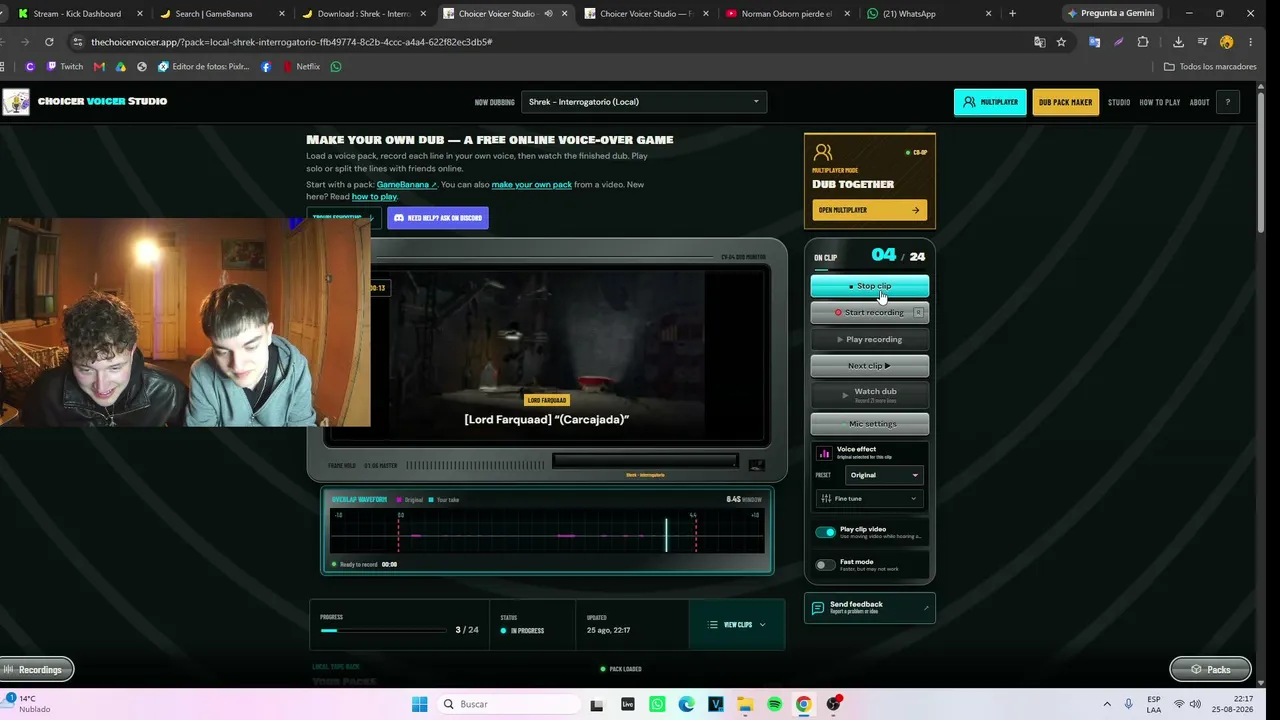Click the clip progress bar
The image size is (1280, 720).
[x=383, y=631]
